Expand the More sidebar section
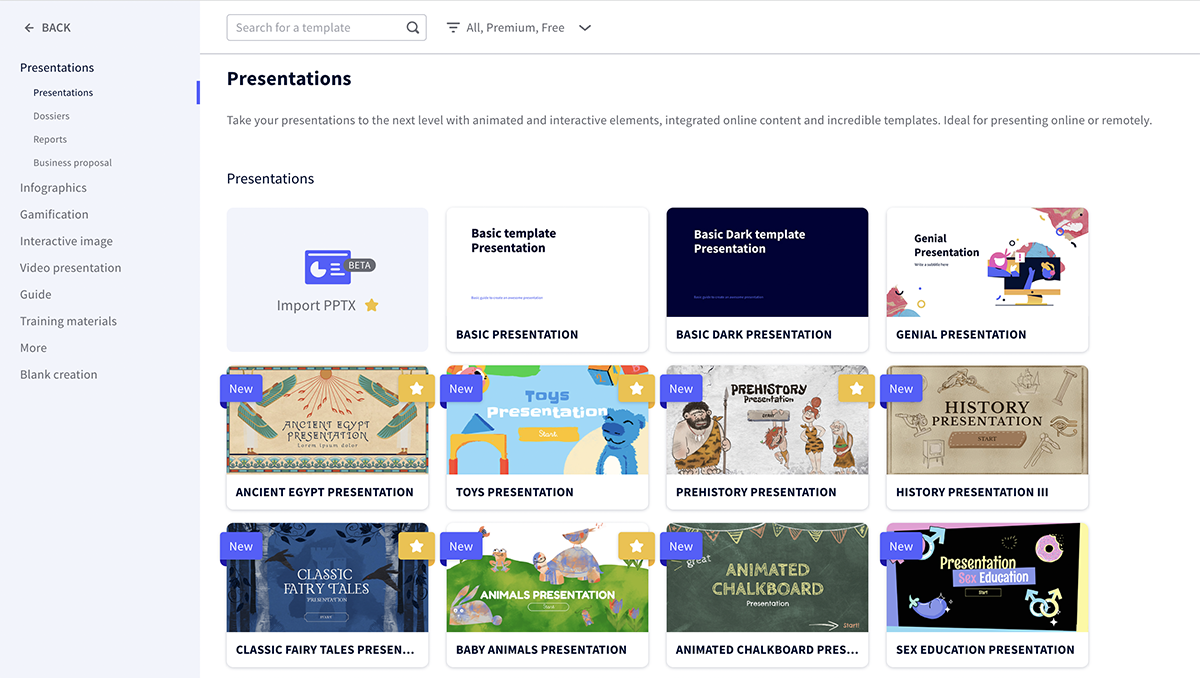Image resolution: width=1200 pixels, height=678 pixels. (33, 348)
